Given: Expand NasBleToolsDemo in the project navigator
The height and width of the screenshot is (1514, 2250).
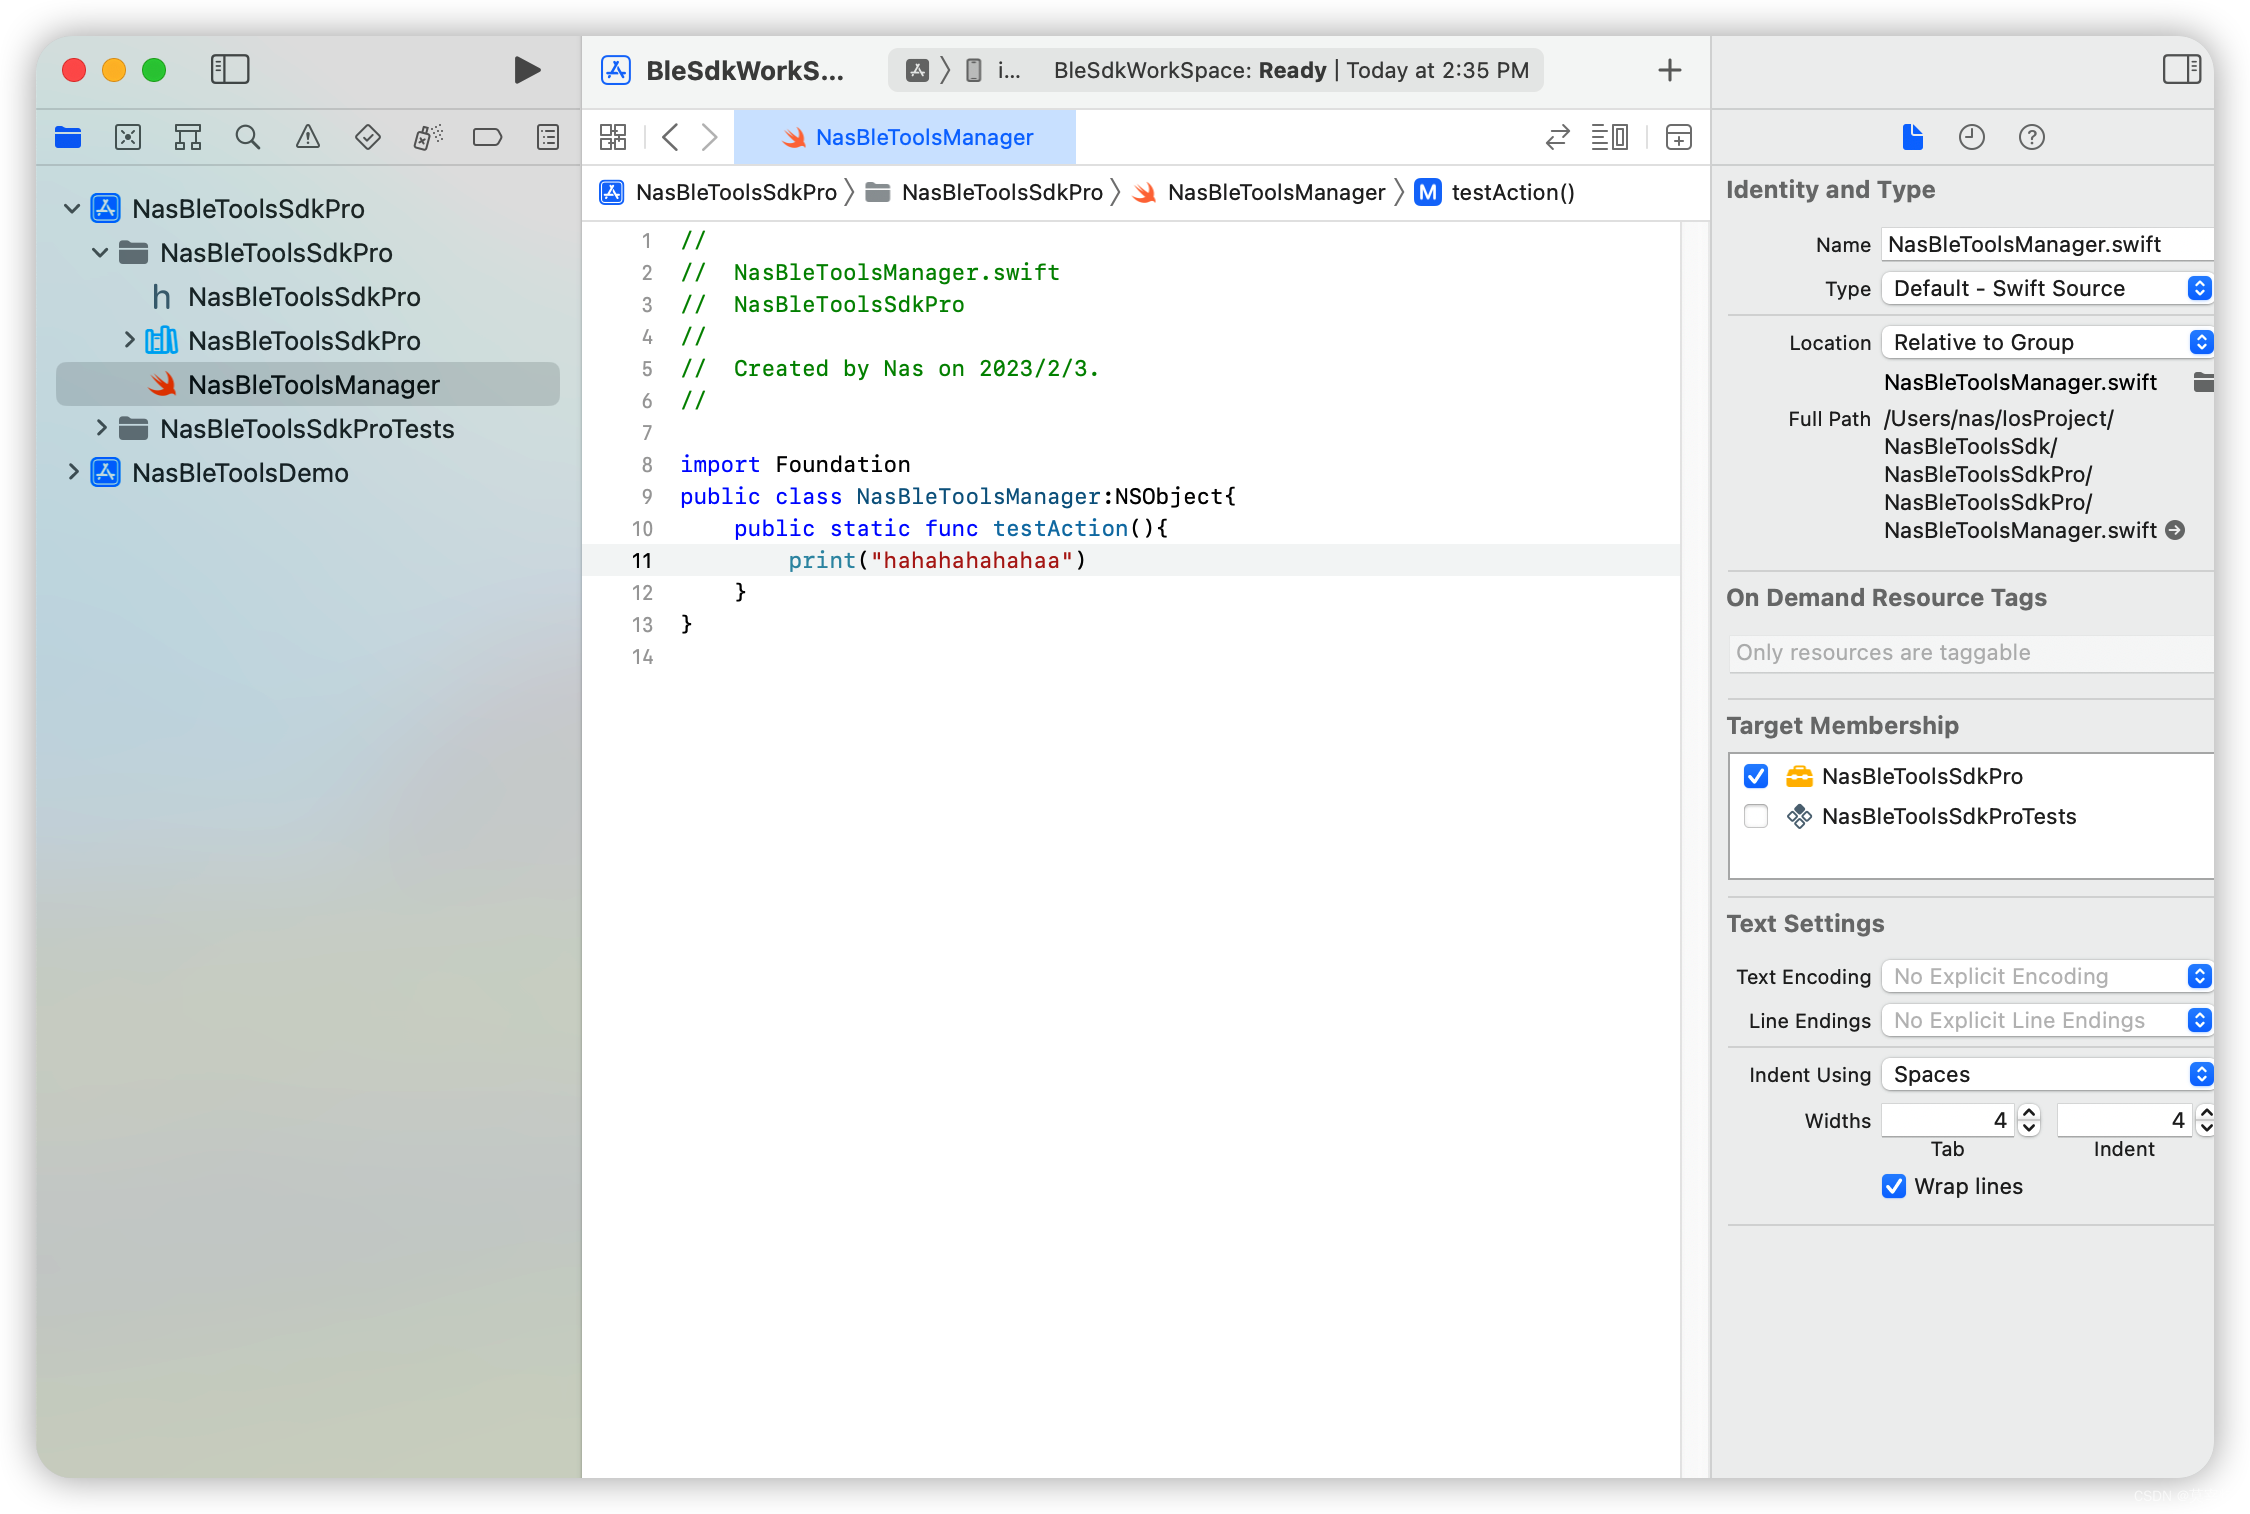Looking at the screenshot, I should (x=73, y=472).
